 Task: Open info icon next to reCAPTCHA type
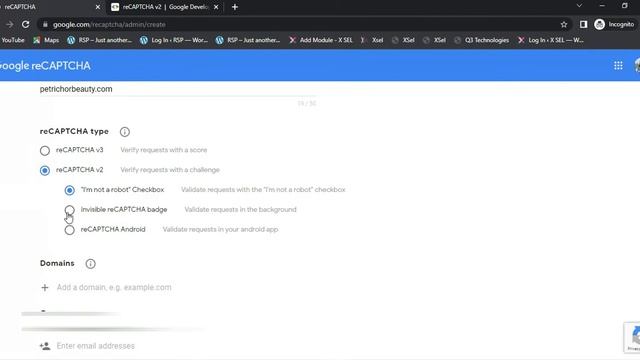click(125, 132)
